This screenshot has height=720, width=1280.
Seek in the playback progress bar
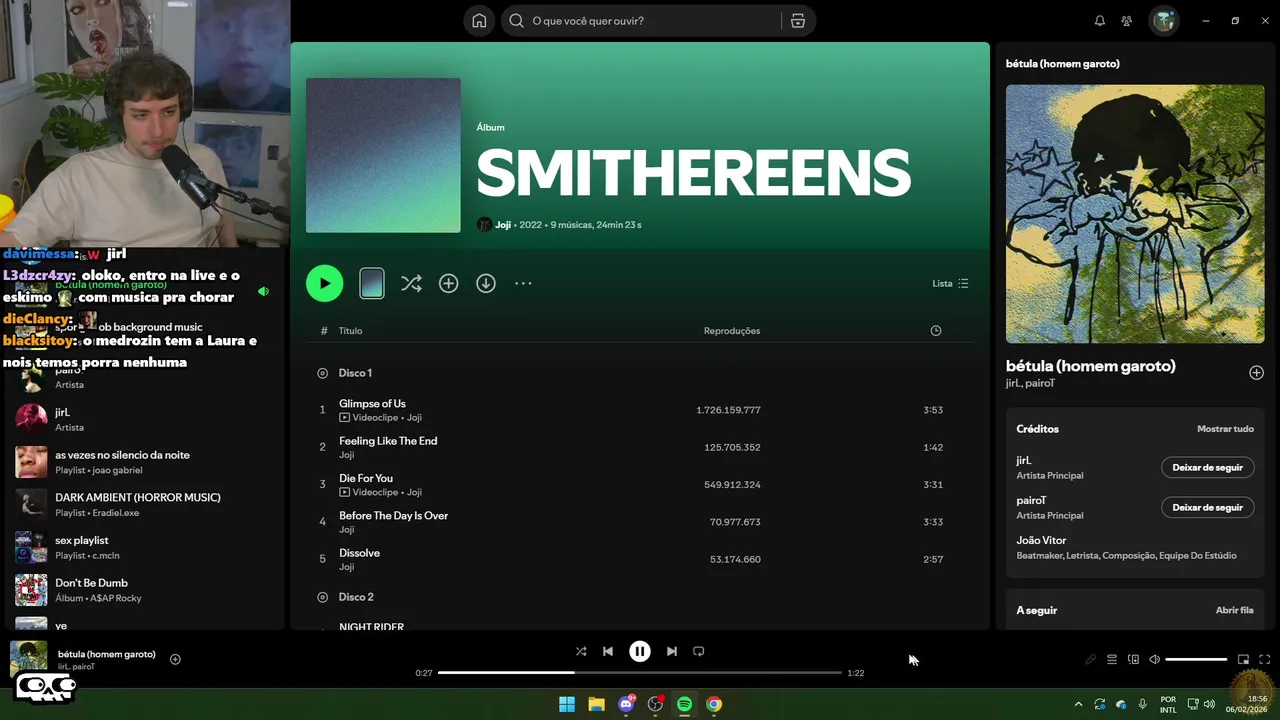tap(640, 673)
